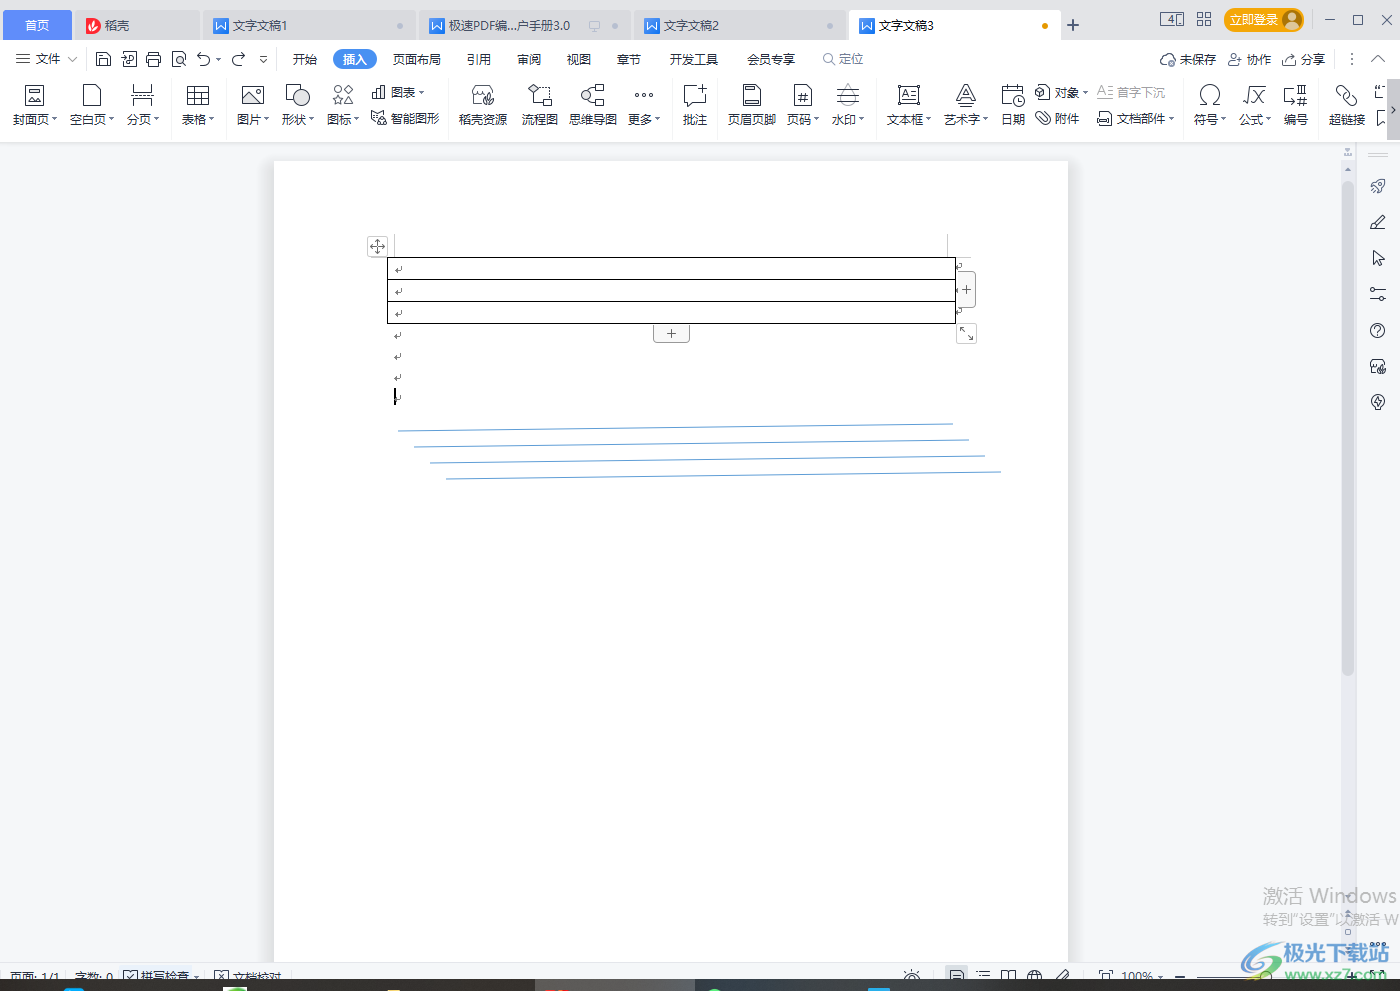1400x991 pixels.
Task: Open the customize quick access toolbar dropdown
Action: (263, 59)
